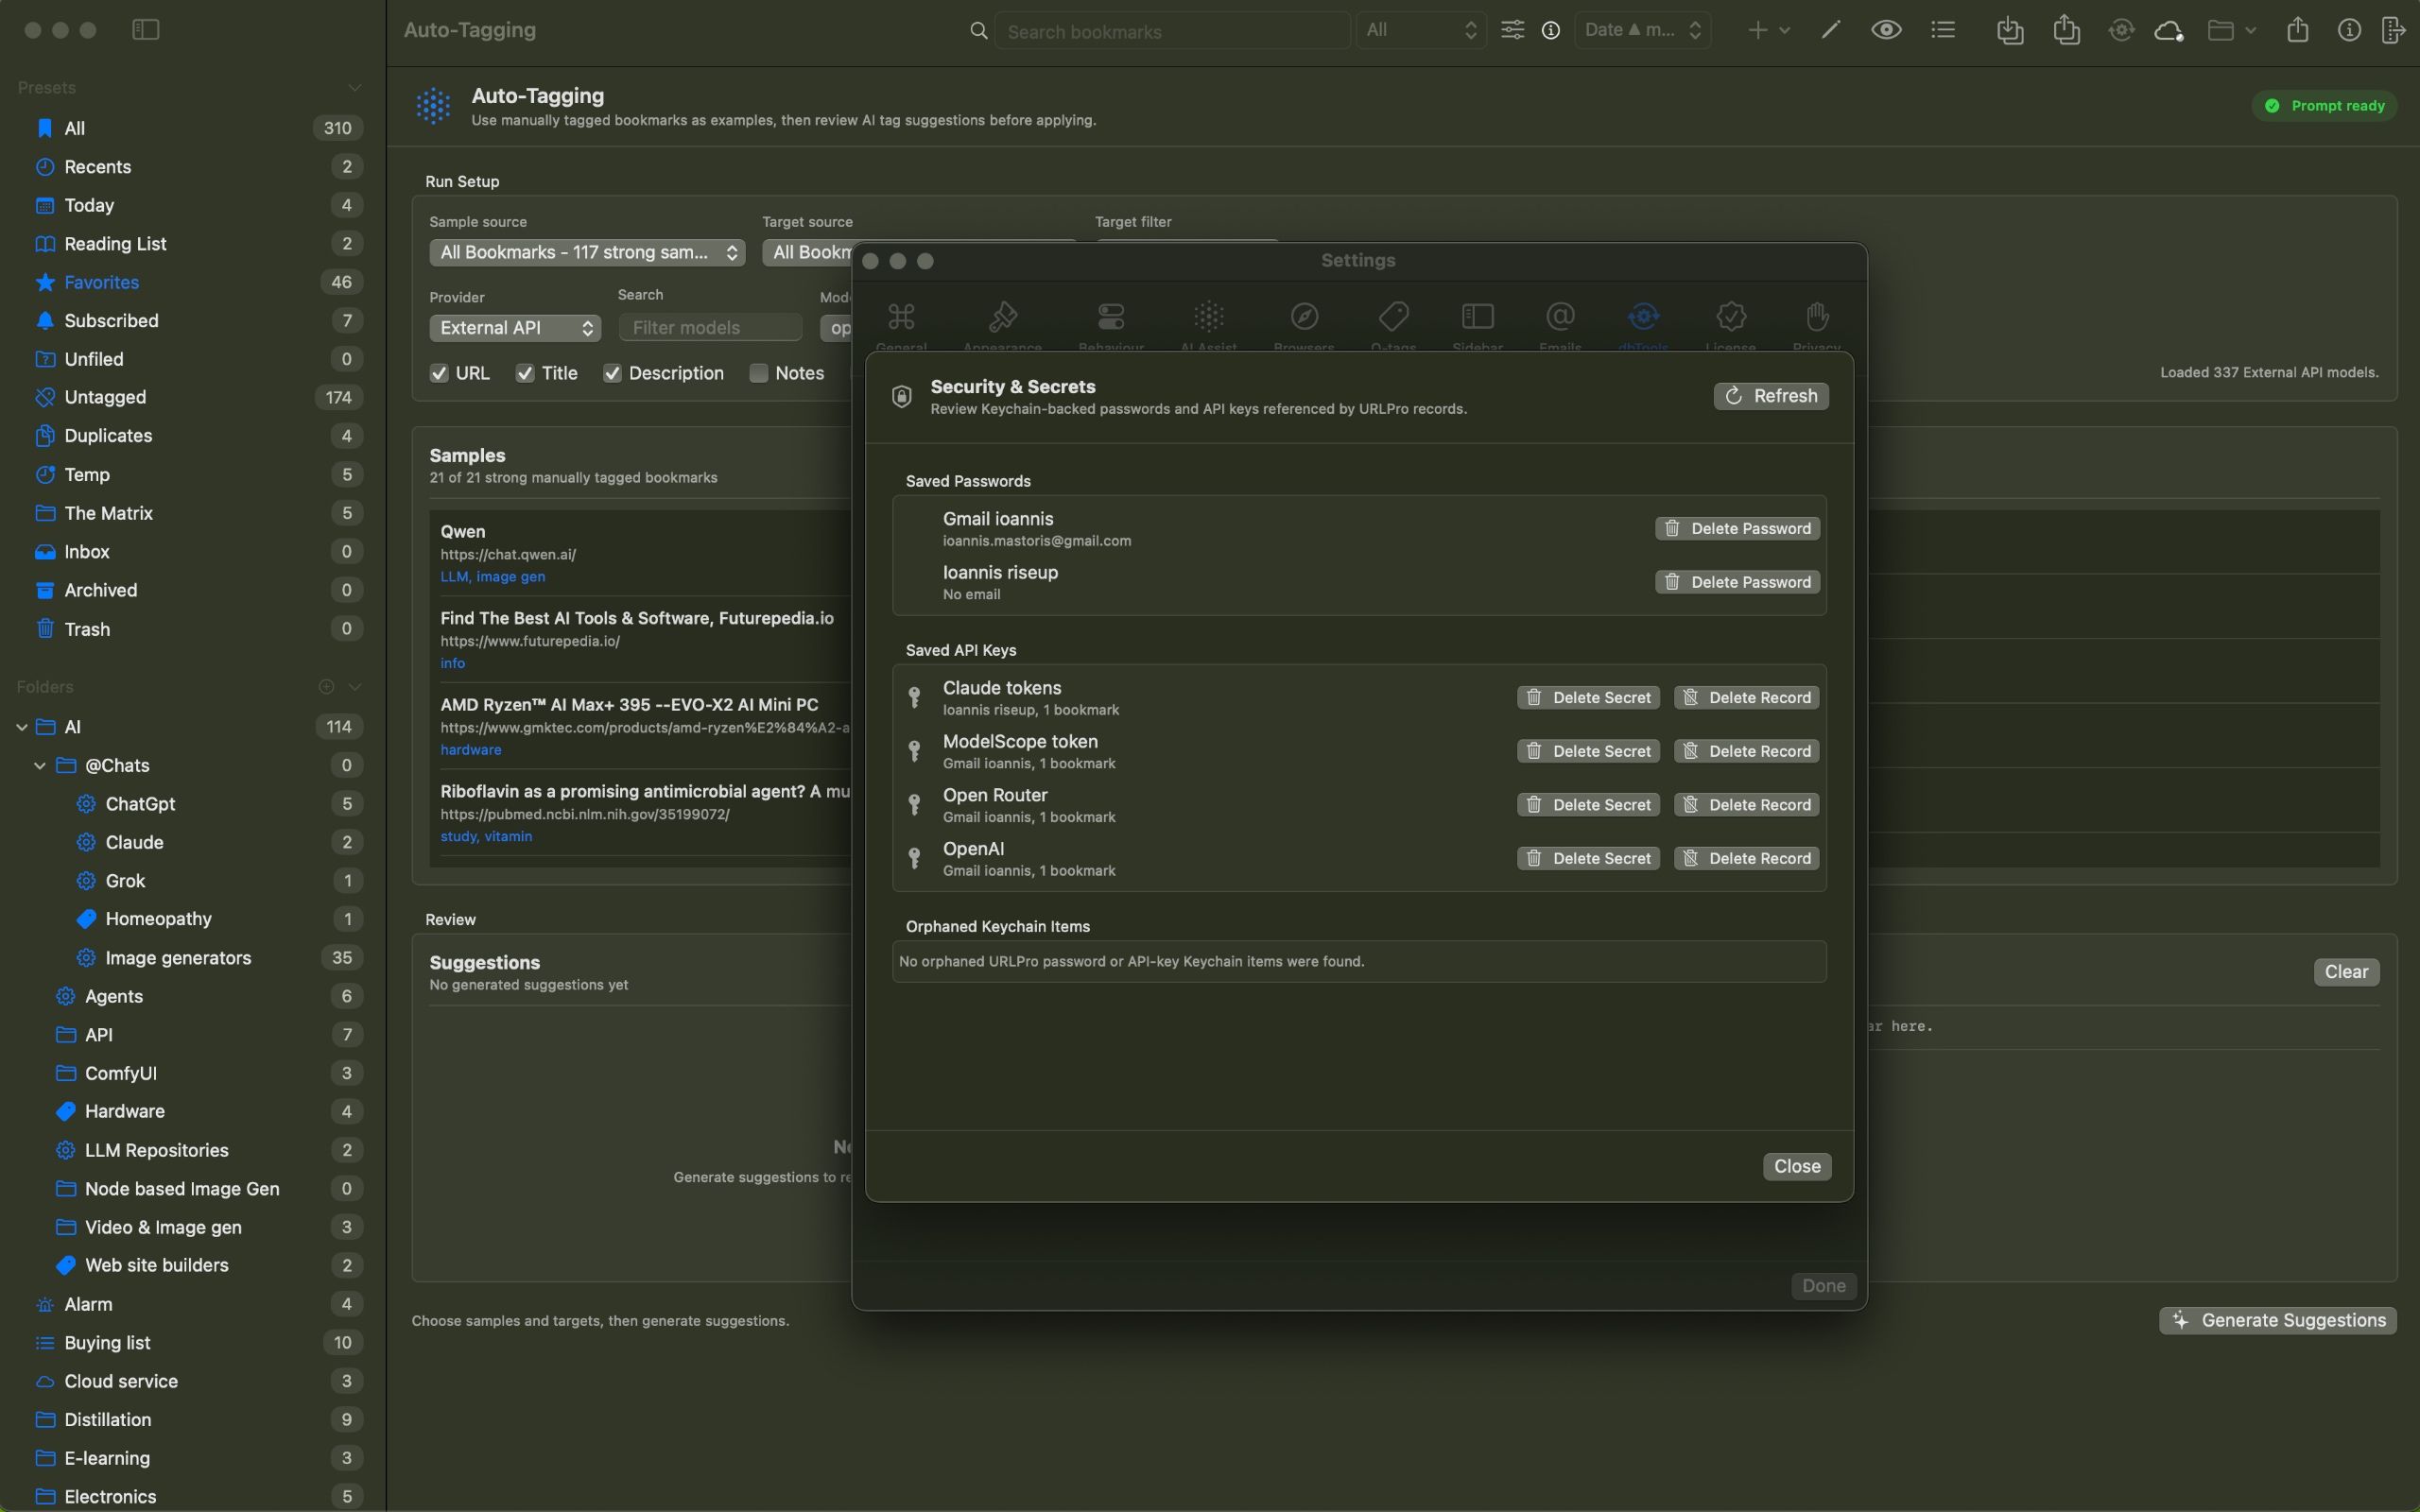Click the Refresh button in Security & Secrets
This screenshot has width=2420, height=1512.
tap(1771, 396)
